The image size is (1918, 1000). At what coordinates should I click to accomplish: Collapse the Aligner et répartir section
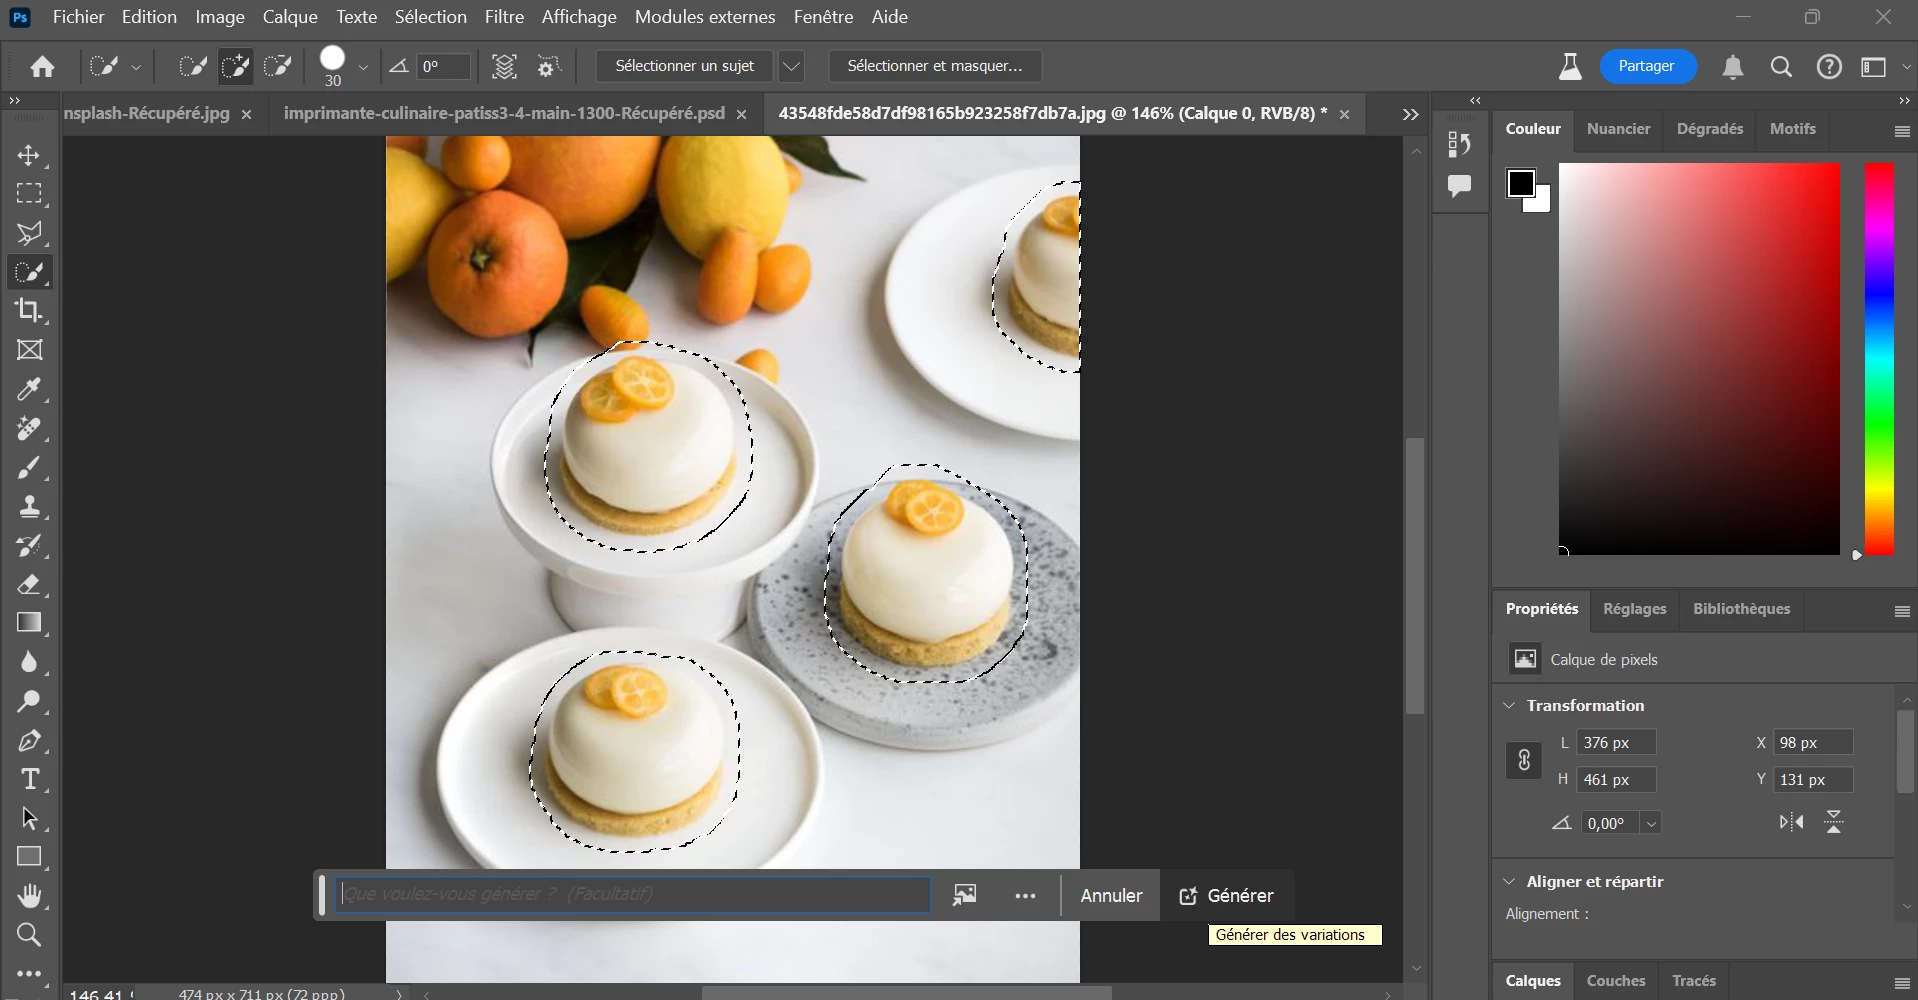(x=1509, y=881)
